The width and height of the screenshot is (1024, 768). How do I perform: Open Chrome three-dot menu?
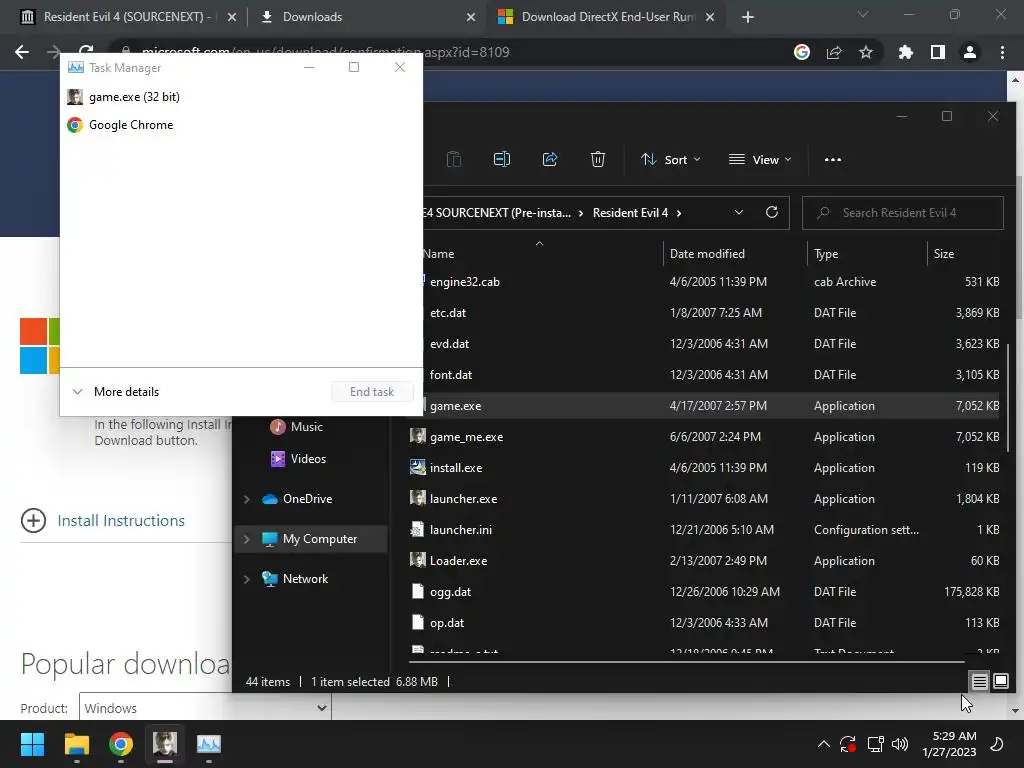click(1002, 52)
